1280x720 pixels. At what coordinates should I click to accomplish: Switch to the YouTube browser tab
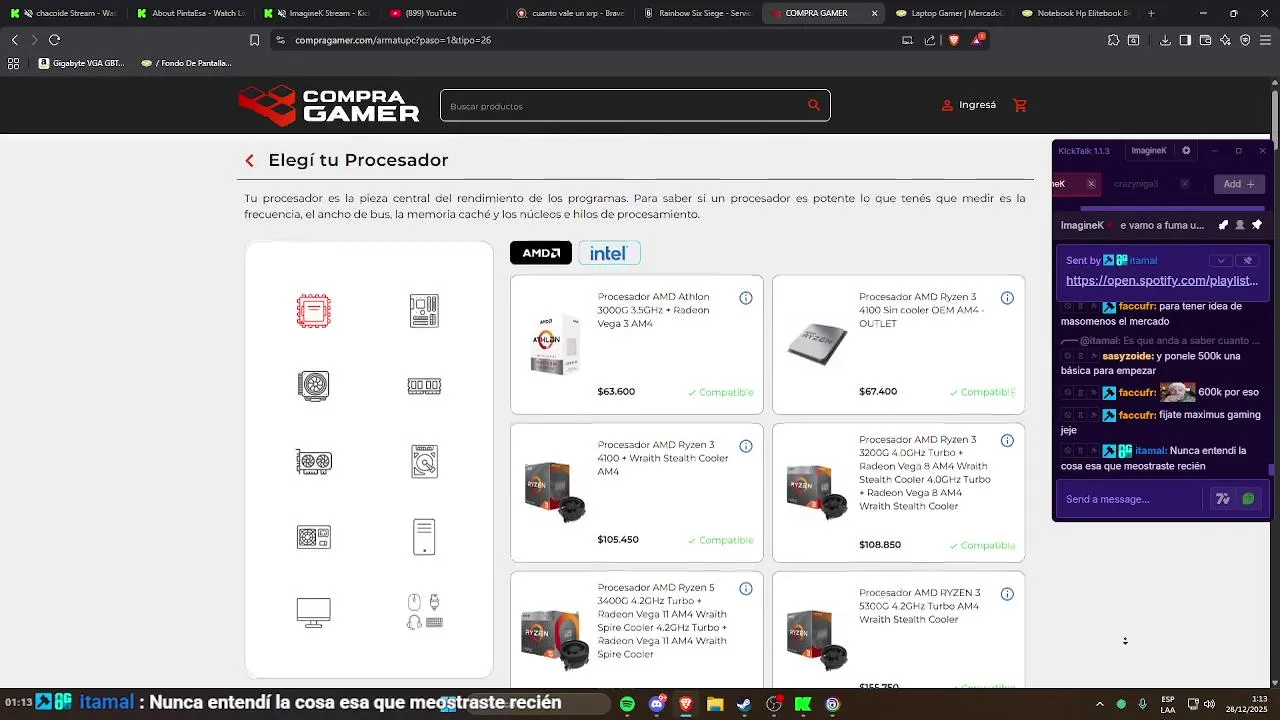(x=445, y=13)
